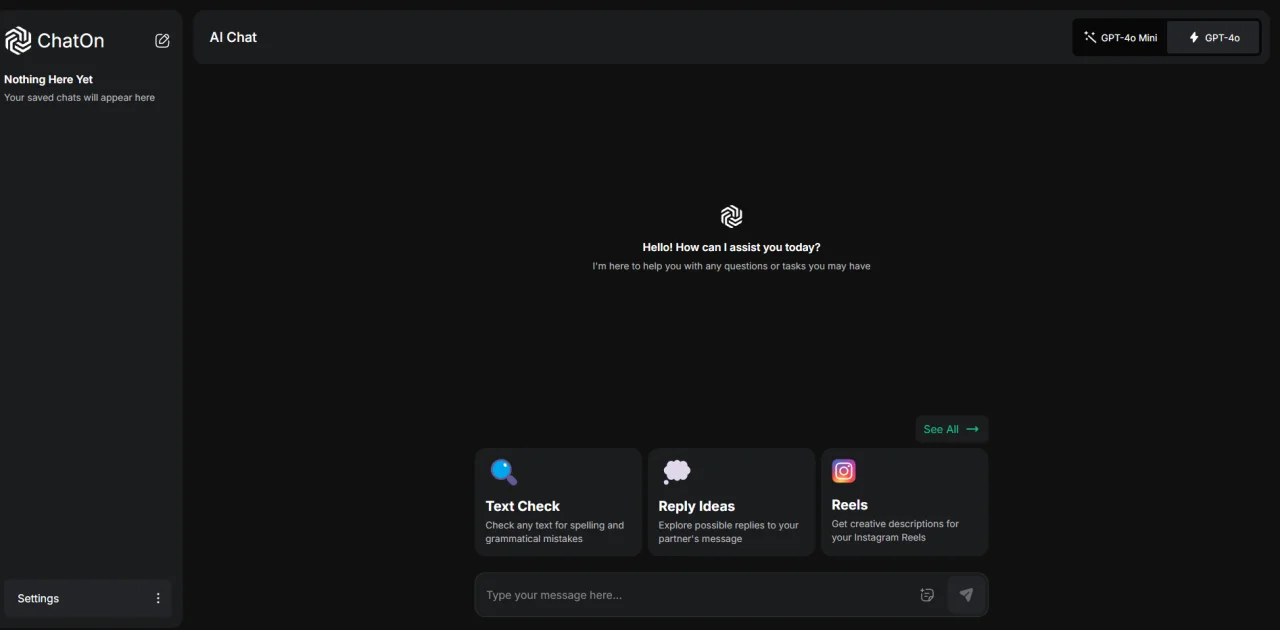This screenshot has width=1280, height=630.
Task: Start a new chat with compose icon
Action: (162, 41)
